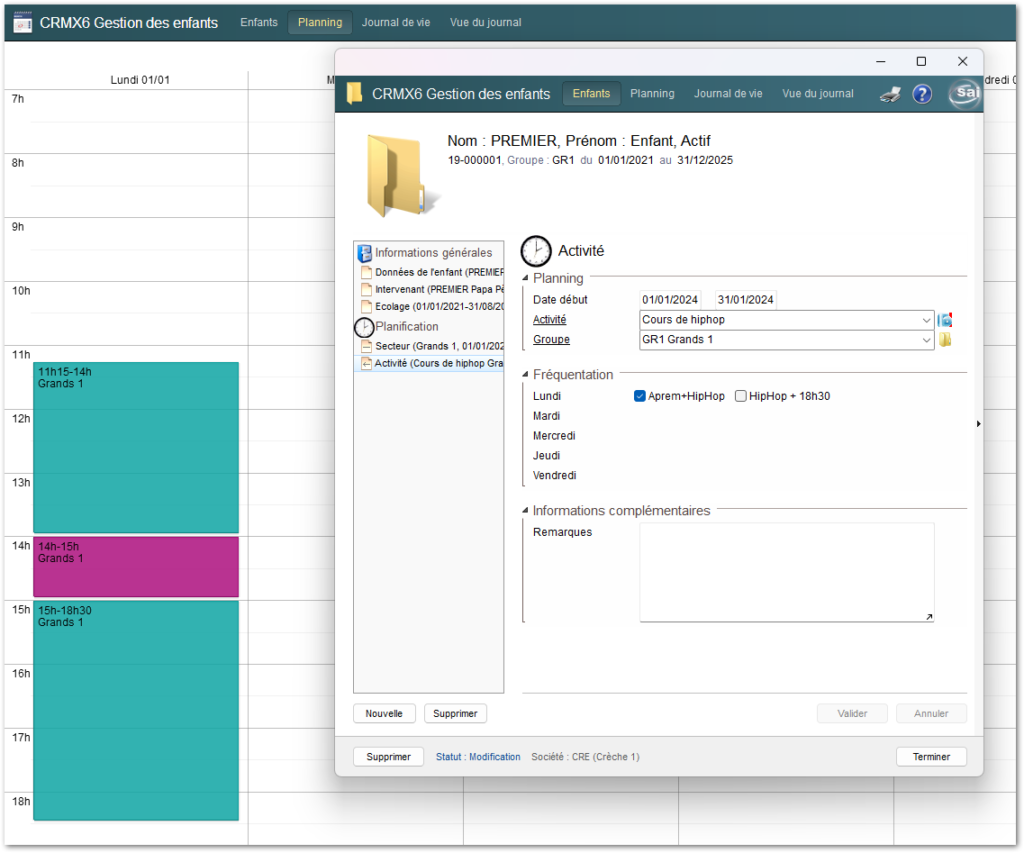Open the Groupe dropdown showing GR1 Grands 1
This screenshot has width=1024, height=853.
pos(786,340)
